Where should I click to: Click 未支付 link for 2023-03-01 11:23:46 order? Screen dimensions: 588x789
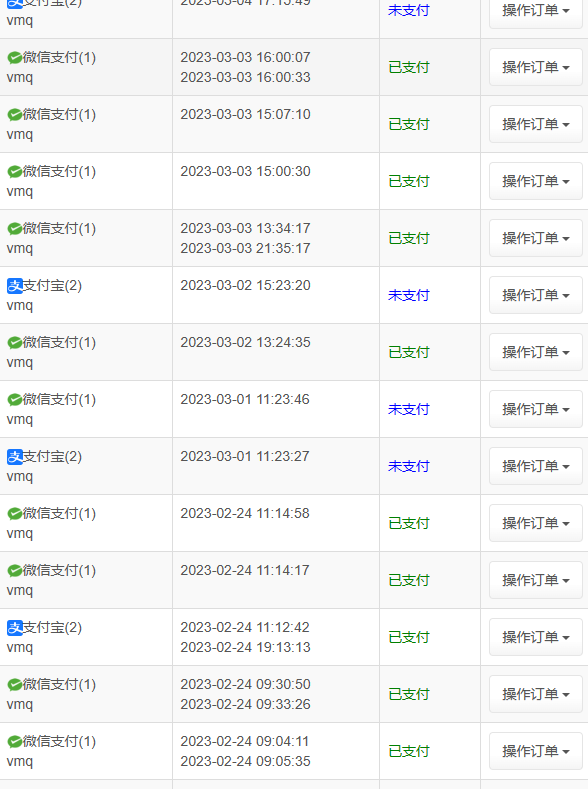pos(408,410)
